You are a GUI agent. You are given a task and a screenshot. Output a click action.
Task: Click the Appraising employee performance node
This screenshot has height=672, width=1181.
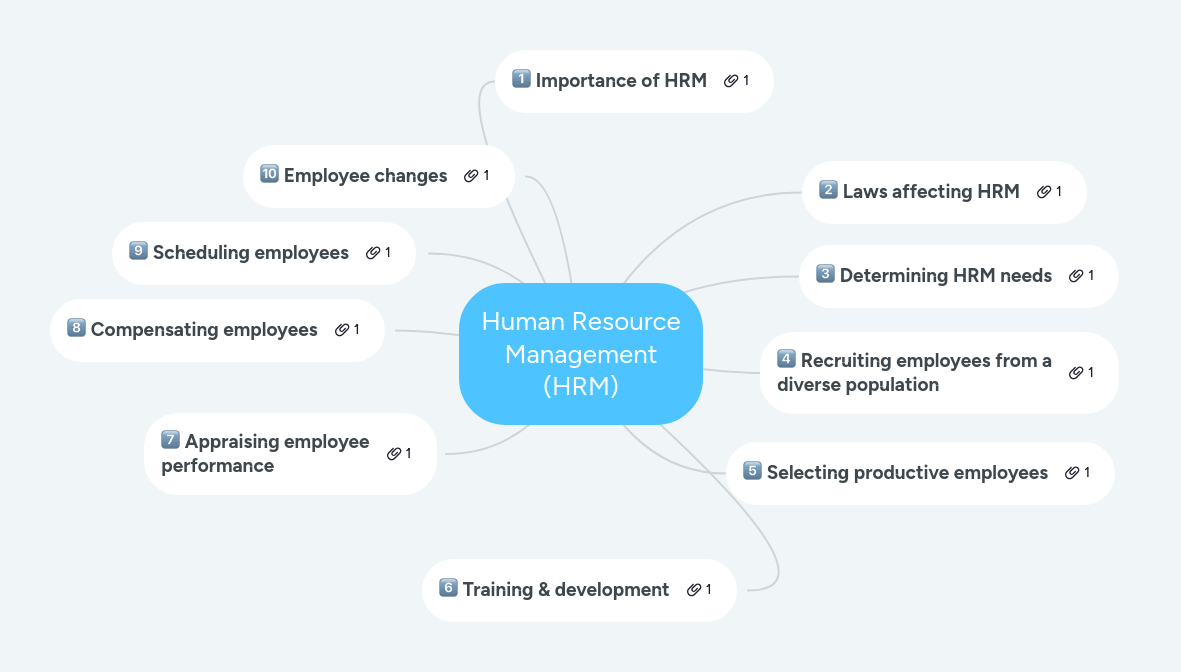coord(265,453)
